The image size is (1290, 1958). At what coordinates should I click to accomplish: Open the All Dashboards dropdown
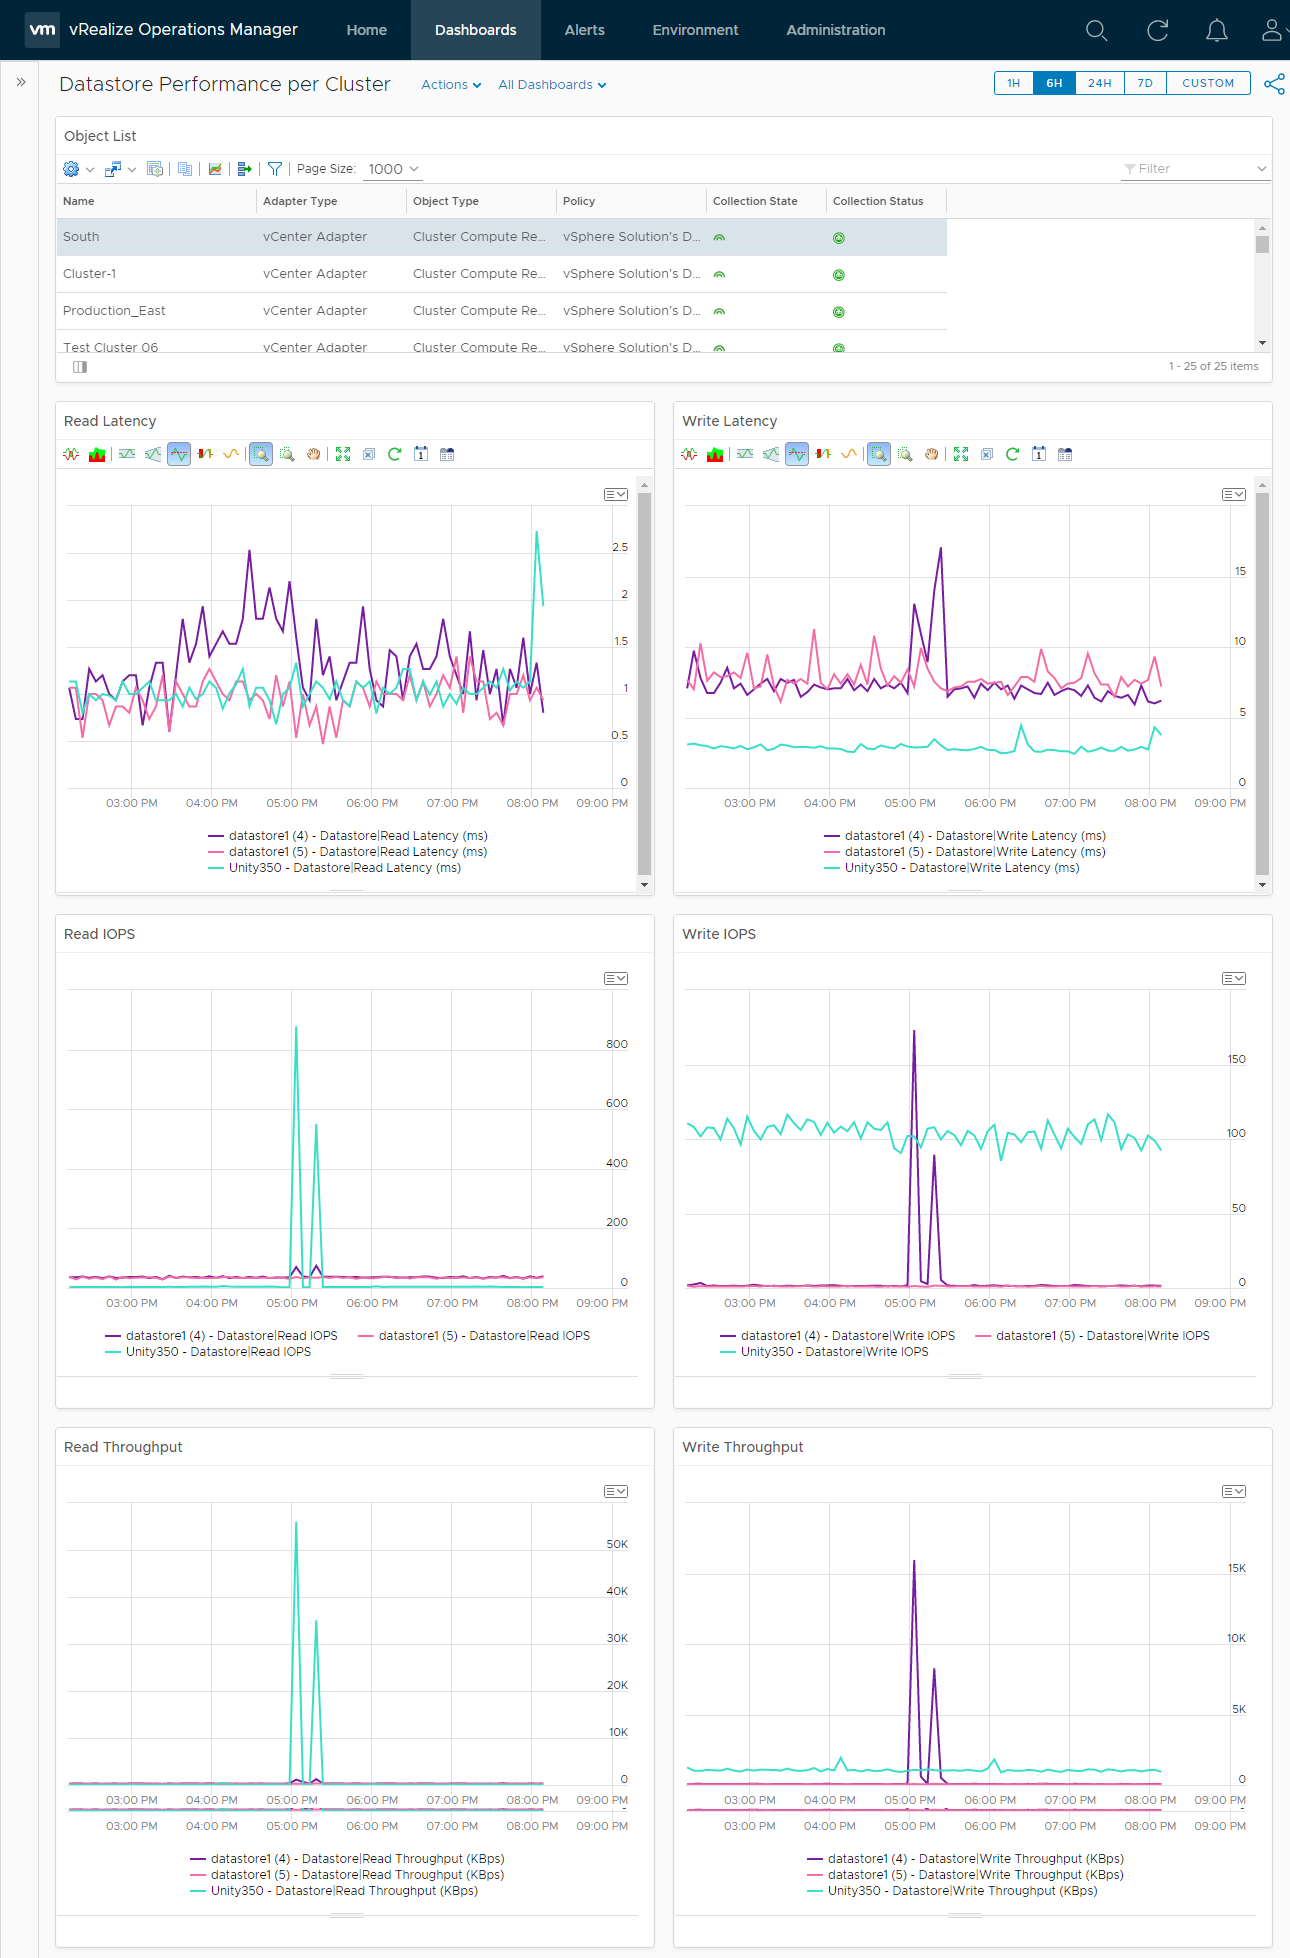(x=552, y=85)
